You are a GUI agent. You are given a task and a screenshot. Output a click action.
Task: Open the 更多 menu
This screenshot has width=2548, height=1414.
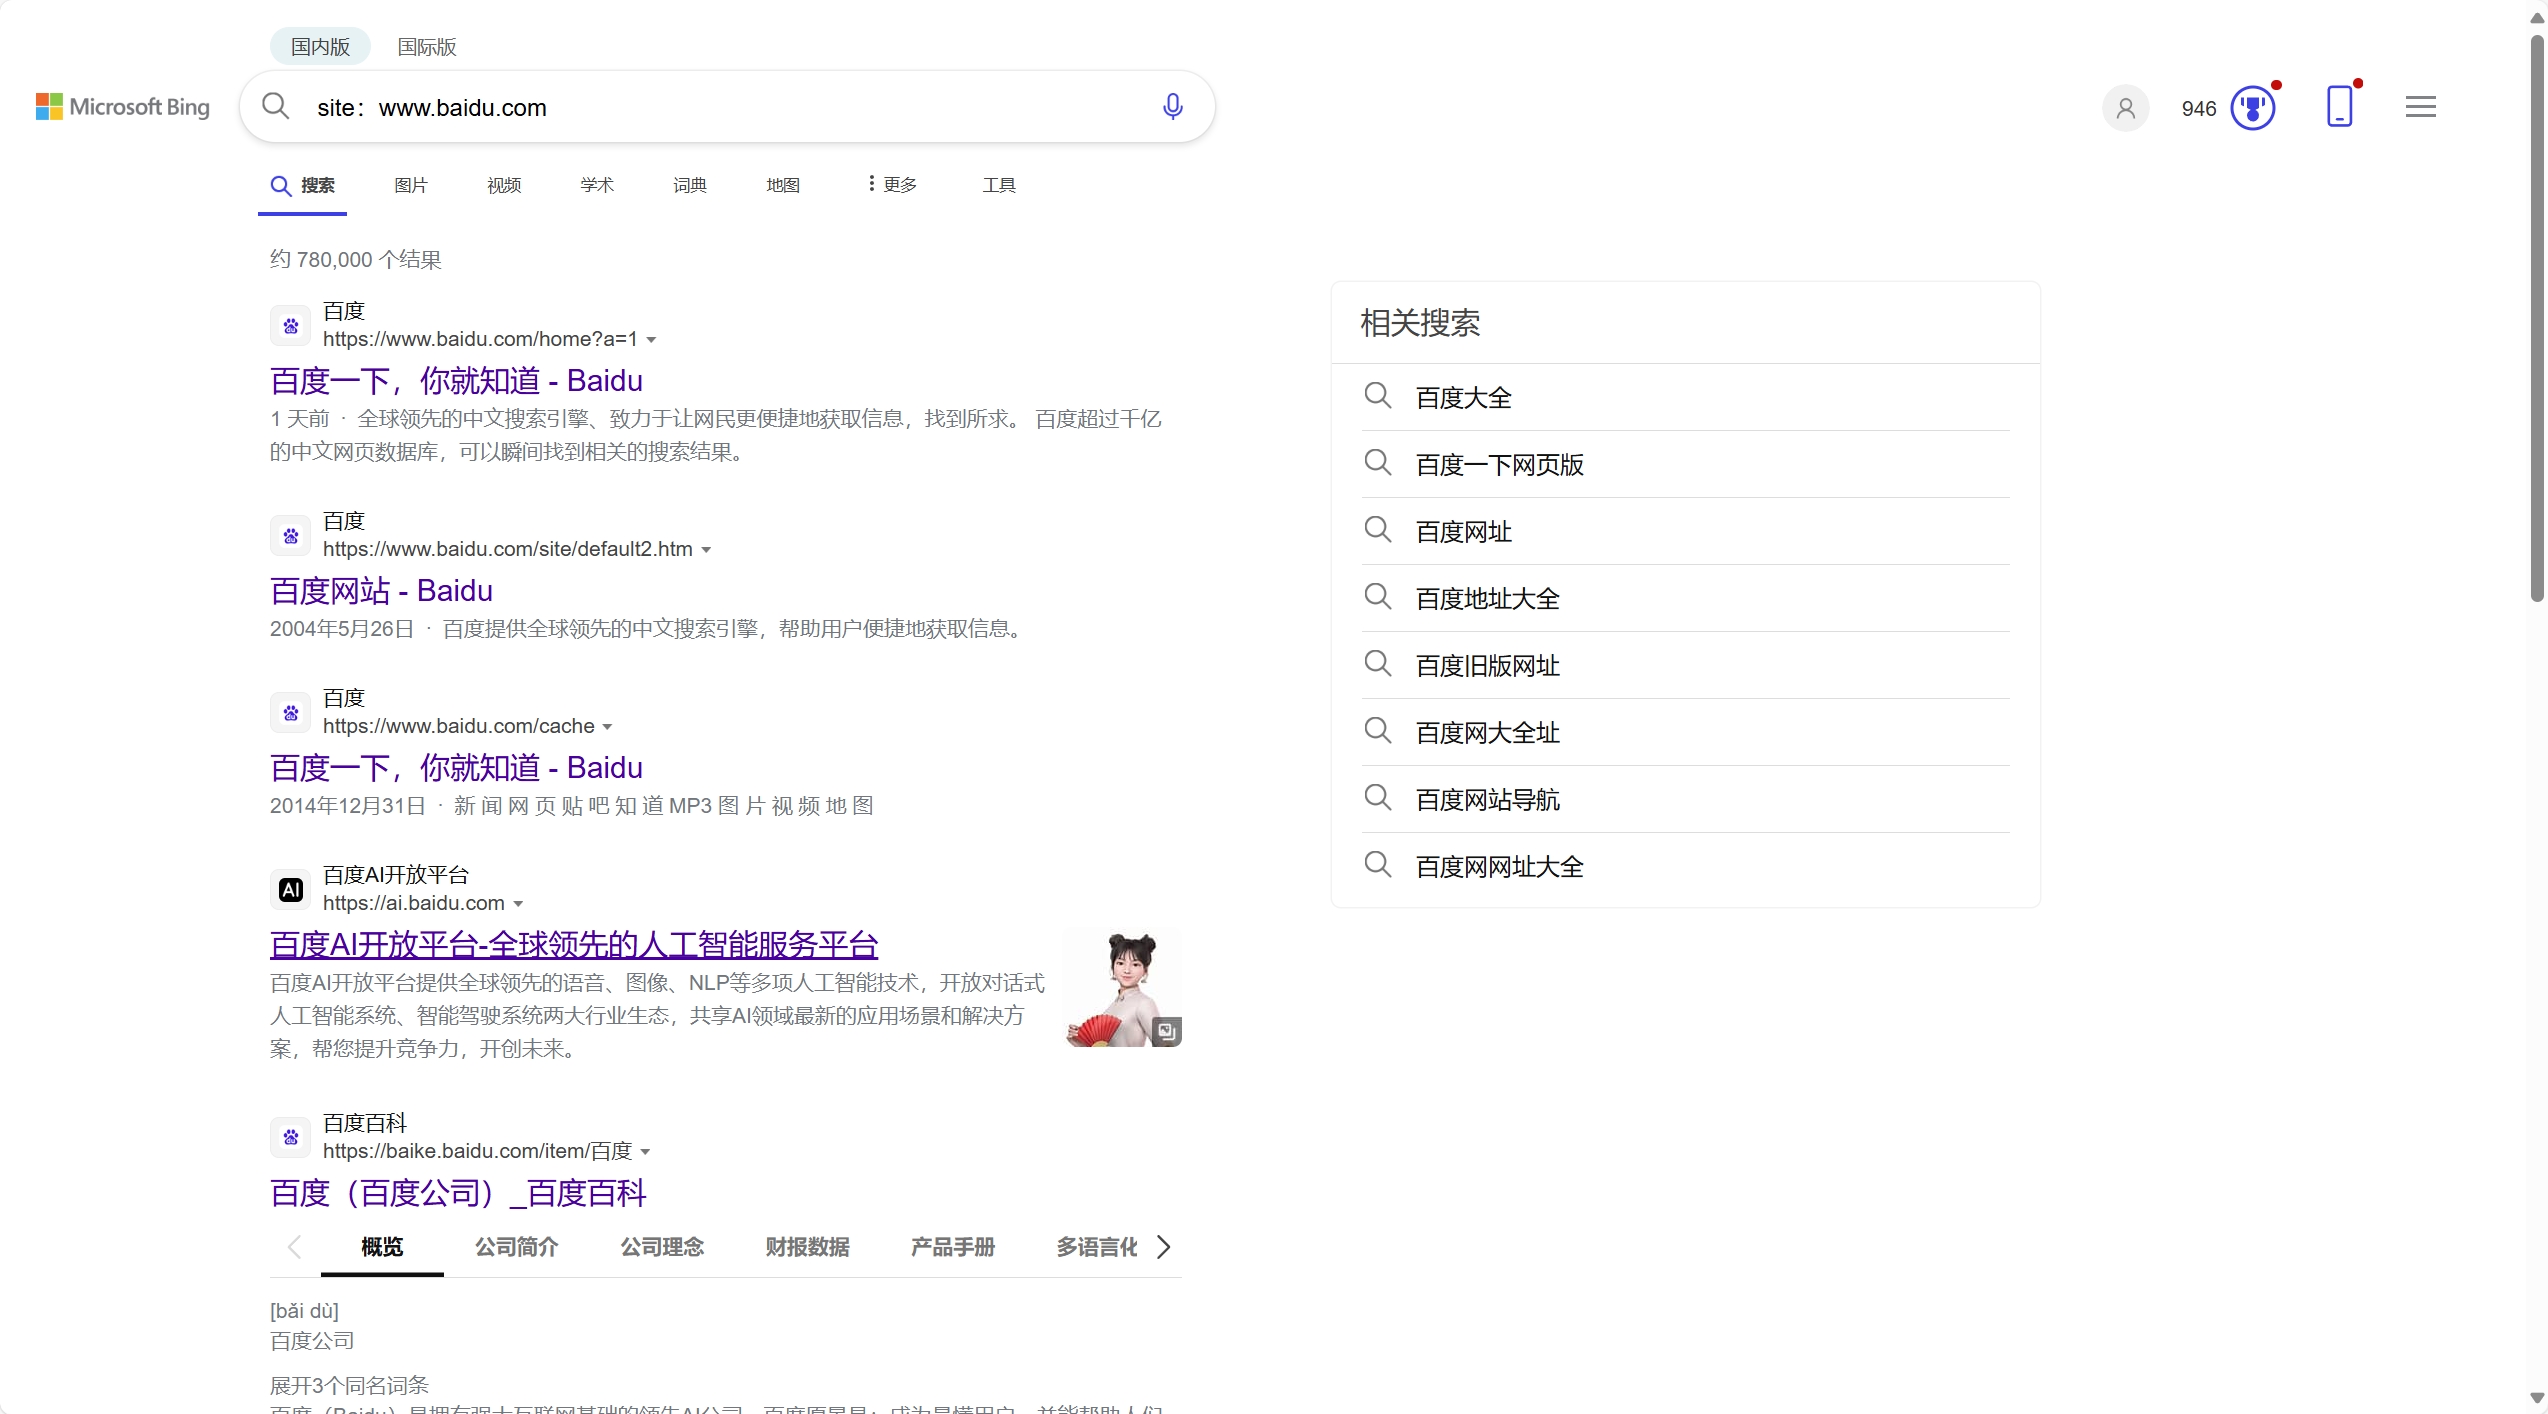[893, 185]
